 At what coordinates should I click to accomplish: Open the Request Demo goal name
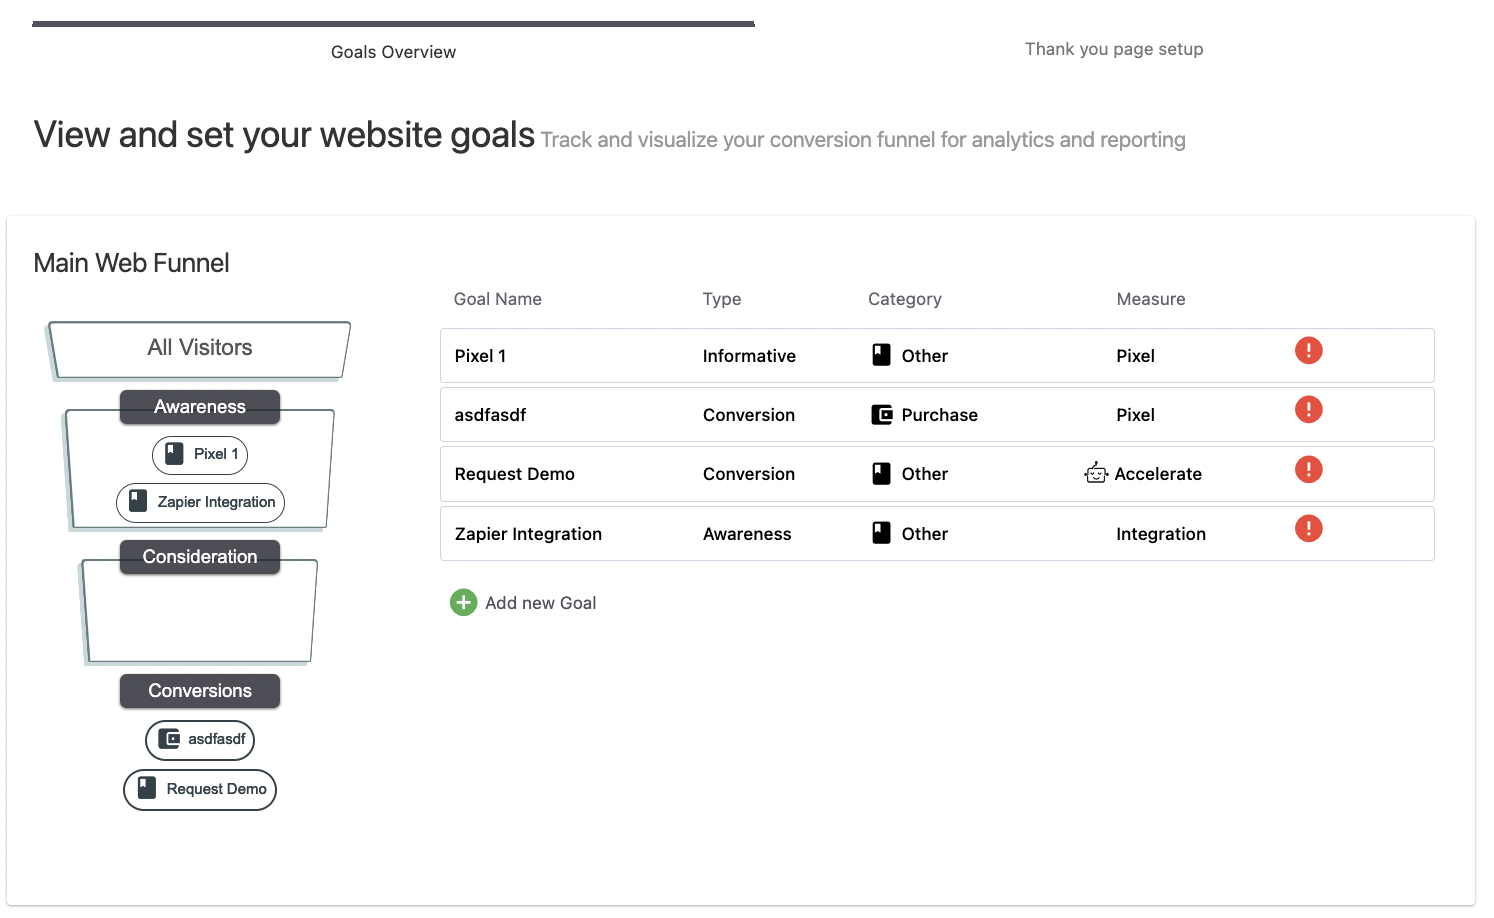[514, 474]
